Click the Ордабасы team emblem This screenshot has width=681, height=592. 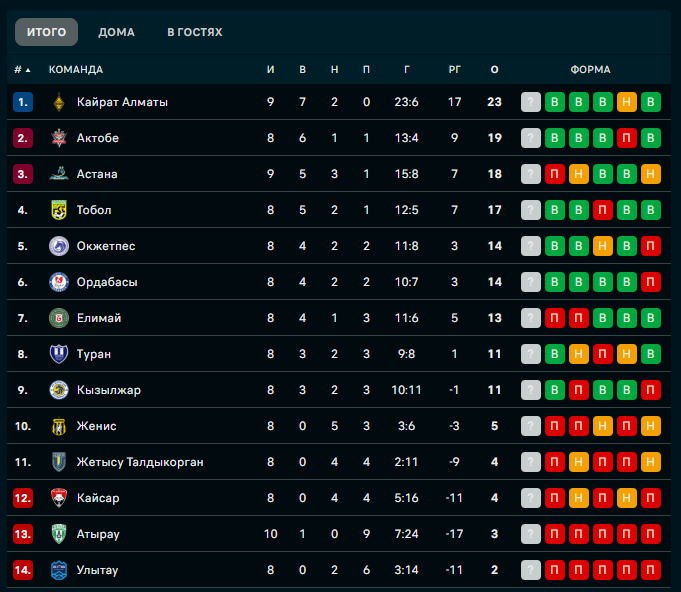click(x=59, y=282)
